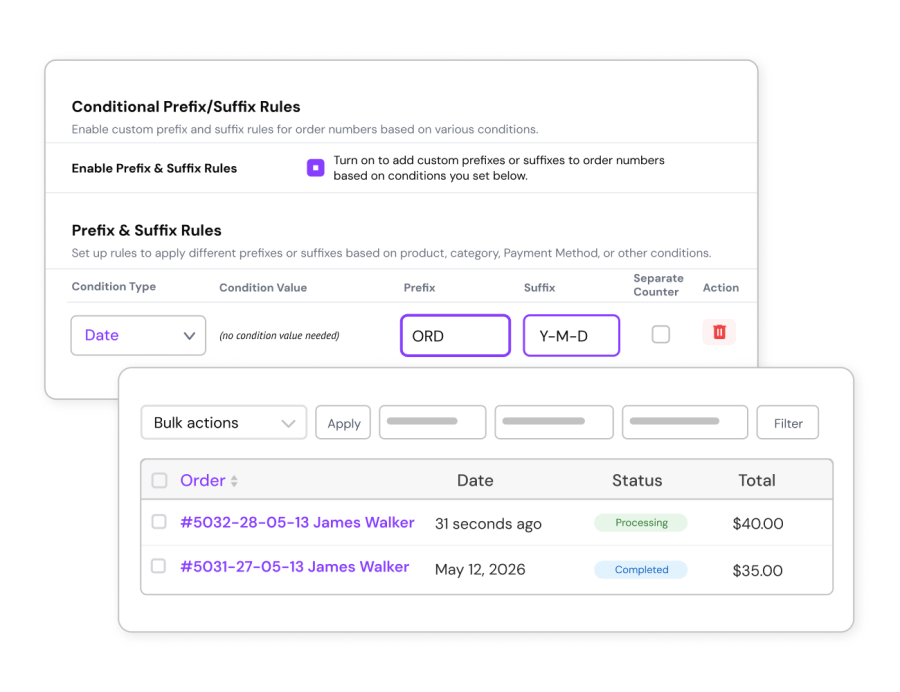Click the Filter button
This screenshot has width=900, height=692.
[x=788, y=423]
